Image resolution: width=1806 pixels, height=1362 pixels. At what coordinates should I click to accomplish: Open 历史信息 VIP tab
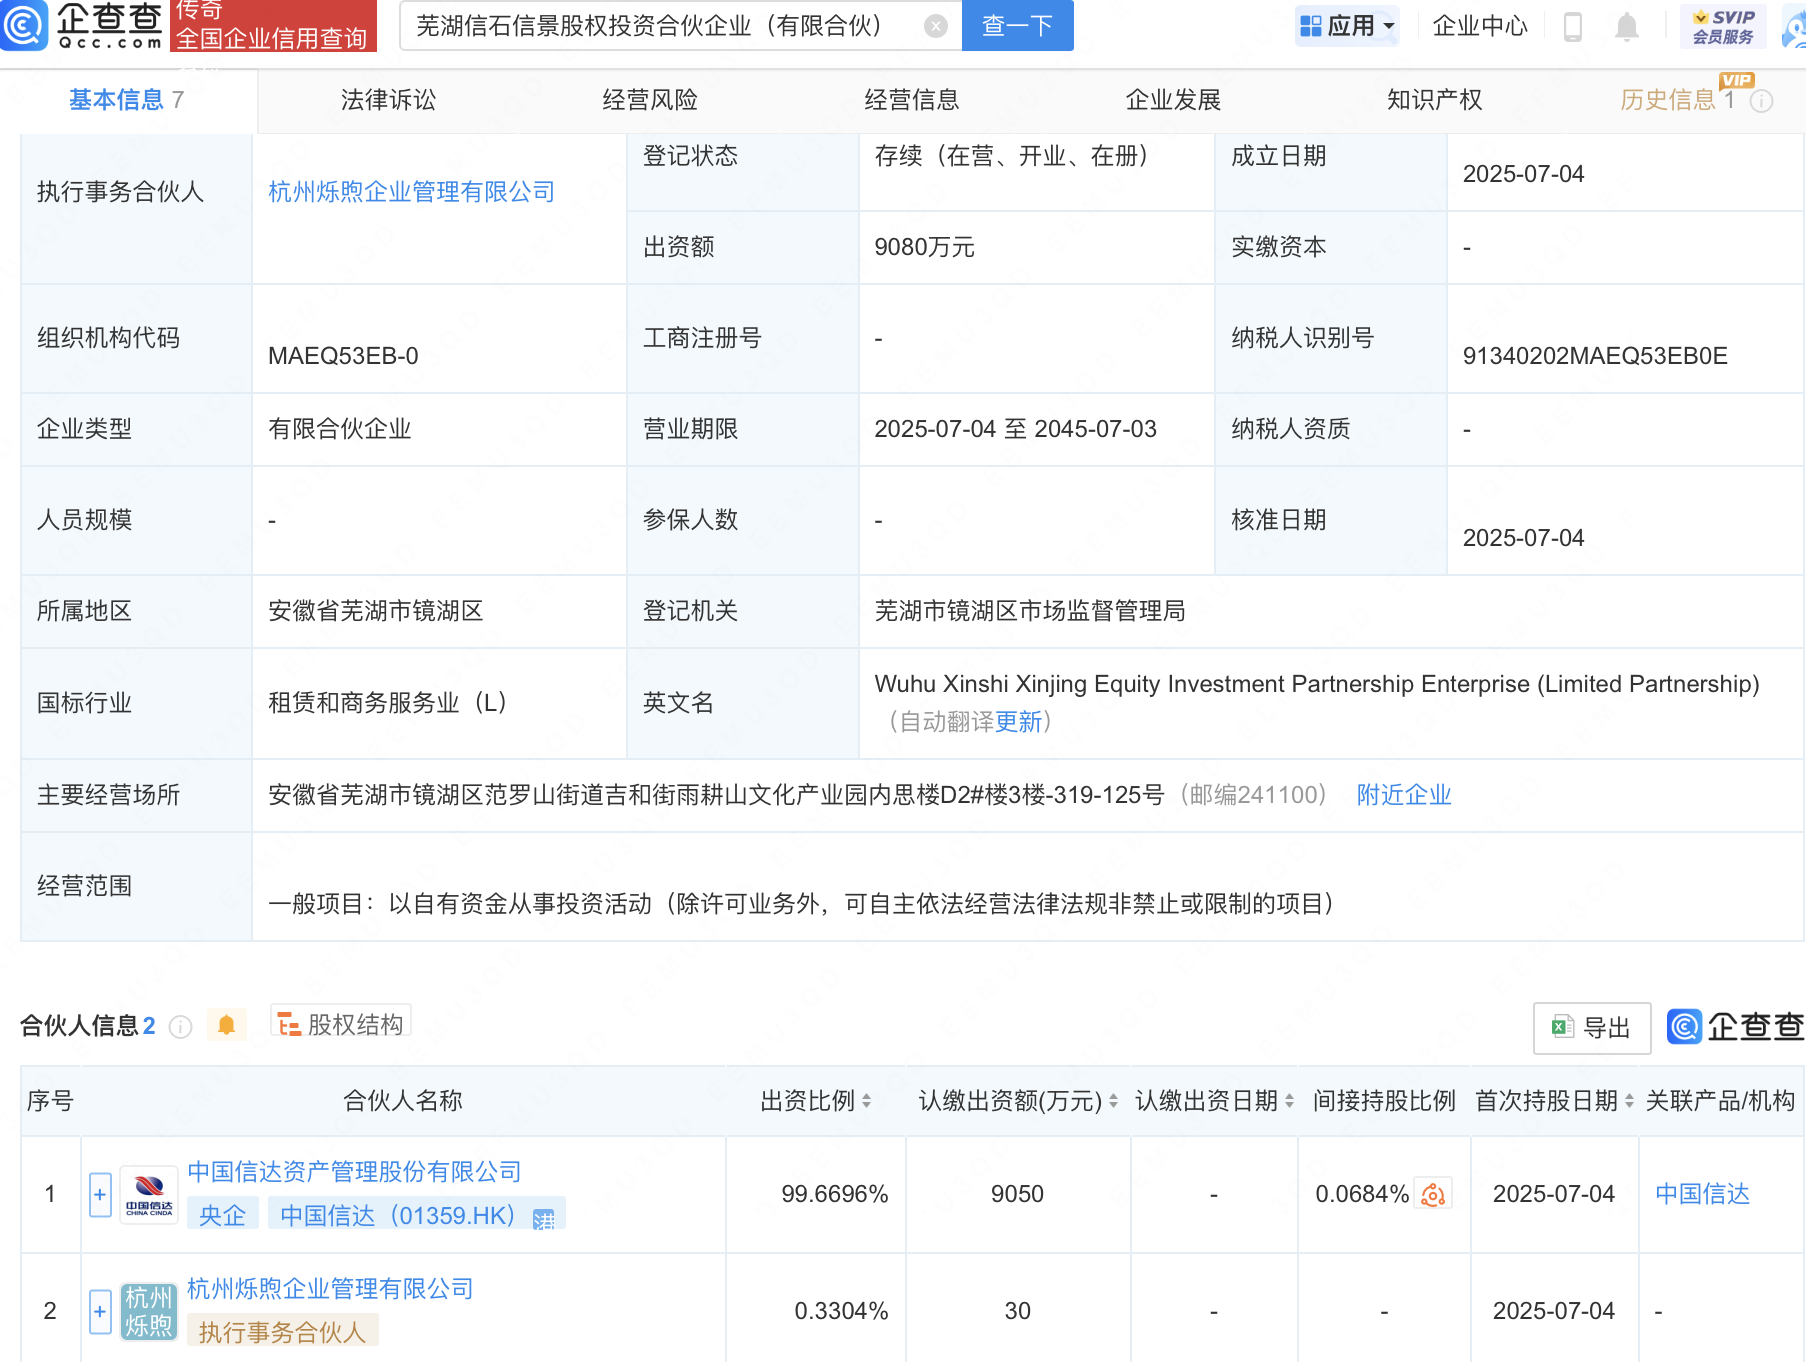[x=1677, y=100]
